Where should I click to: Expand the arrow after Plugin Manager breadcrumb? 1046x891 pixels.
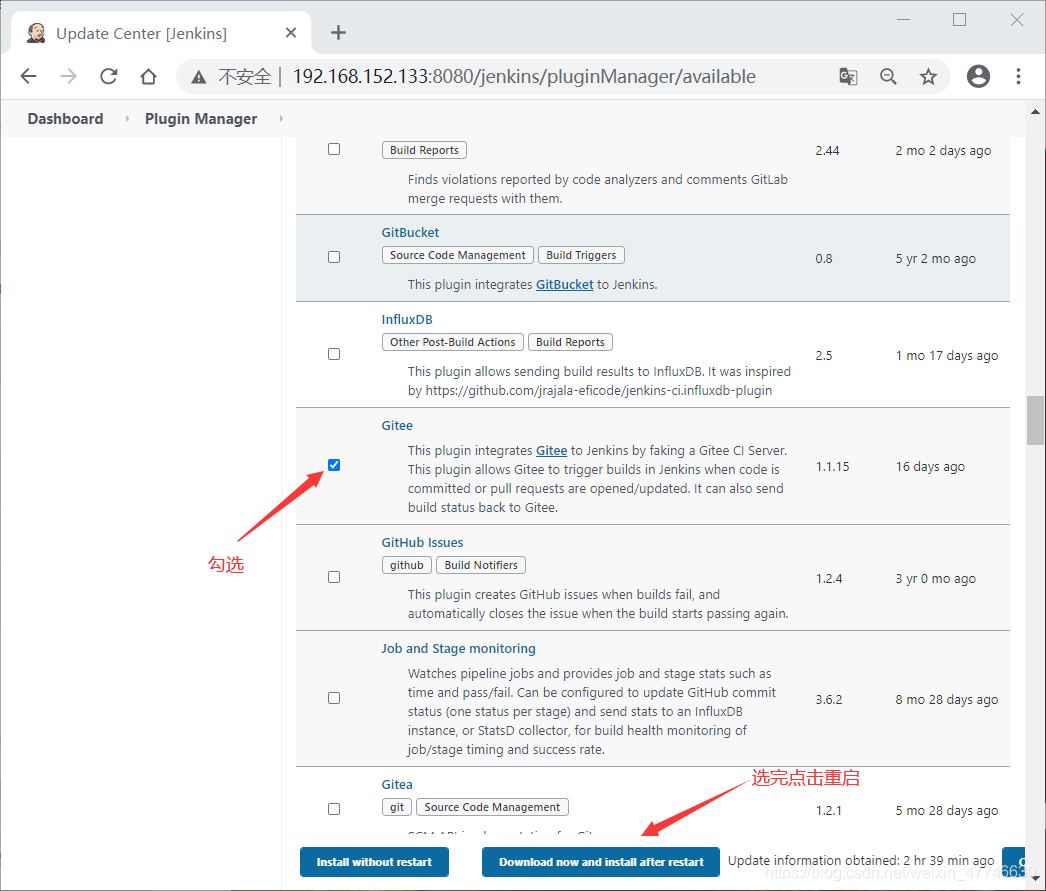(281, 119)
